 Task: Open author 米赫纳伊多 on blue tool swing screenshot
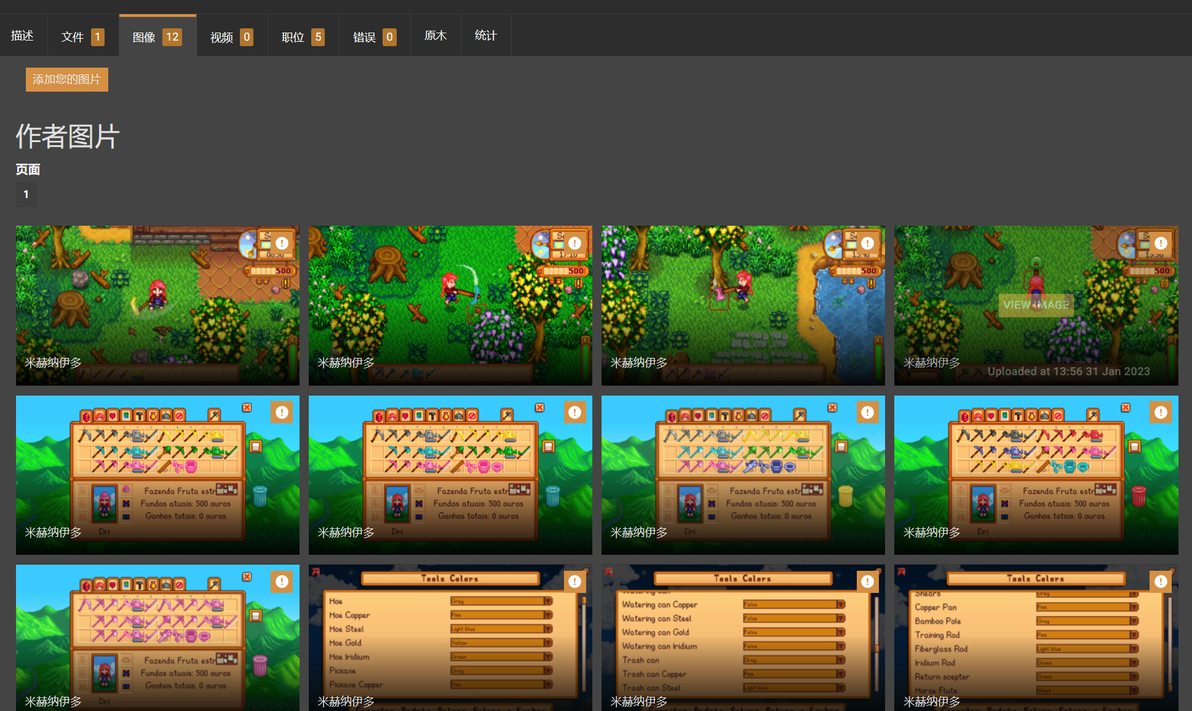tap(346, 363)
